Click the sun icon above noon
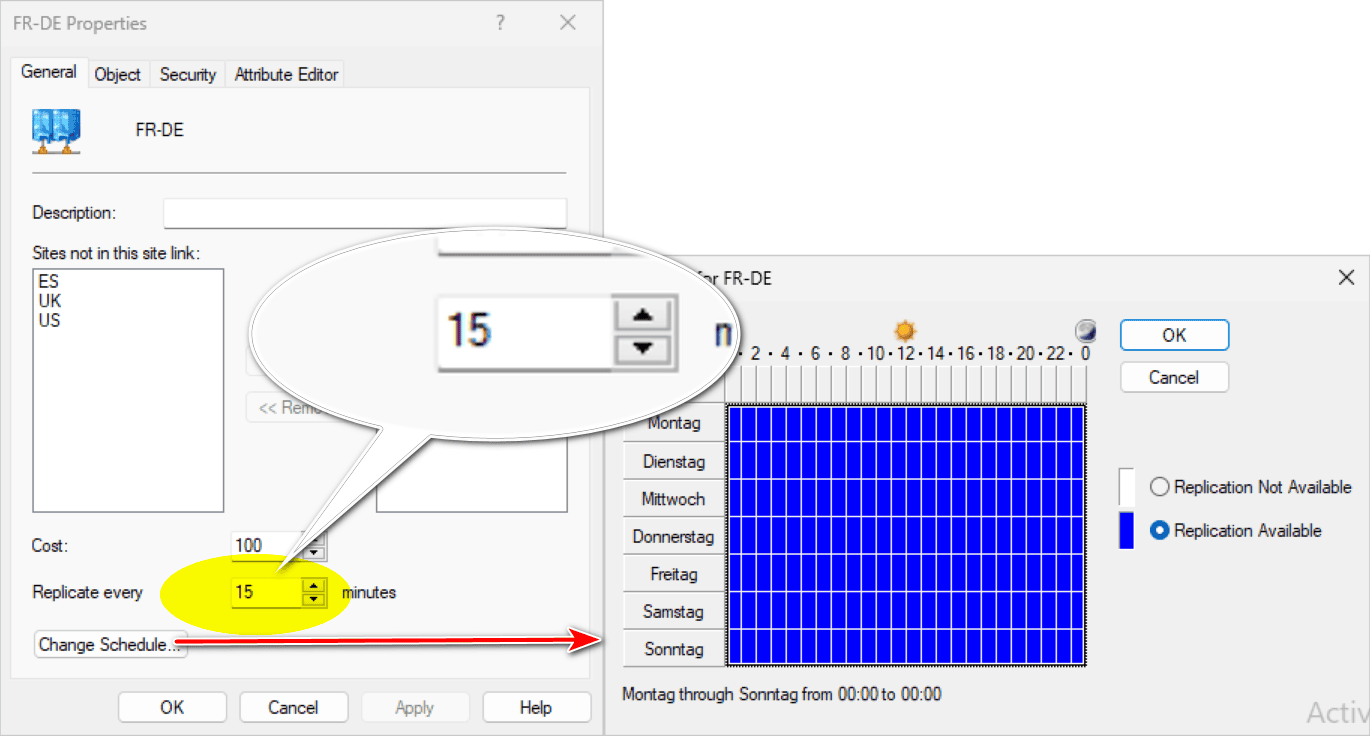Screen dimensions: 1370x736 point(905,331)
